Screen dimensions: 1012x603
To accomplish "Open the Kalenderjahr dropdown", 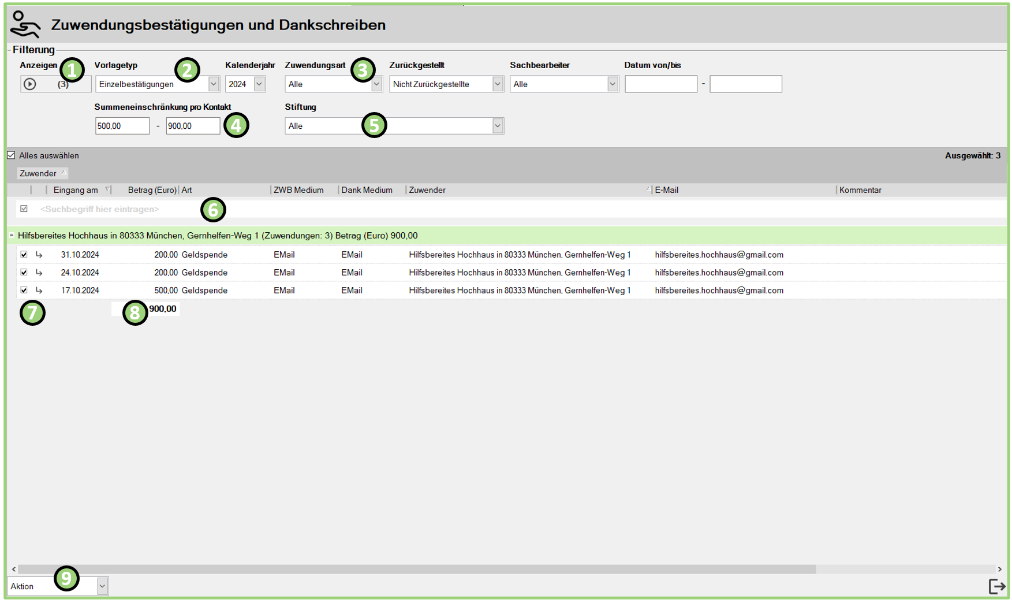I will 260,85.
